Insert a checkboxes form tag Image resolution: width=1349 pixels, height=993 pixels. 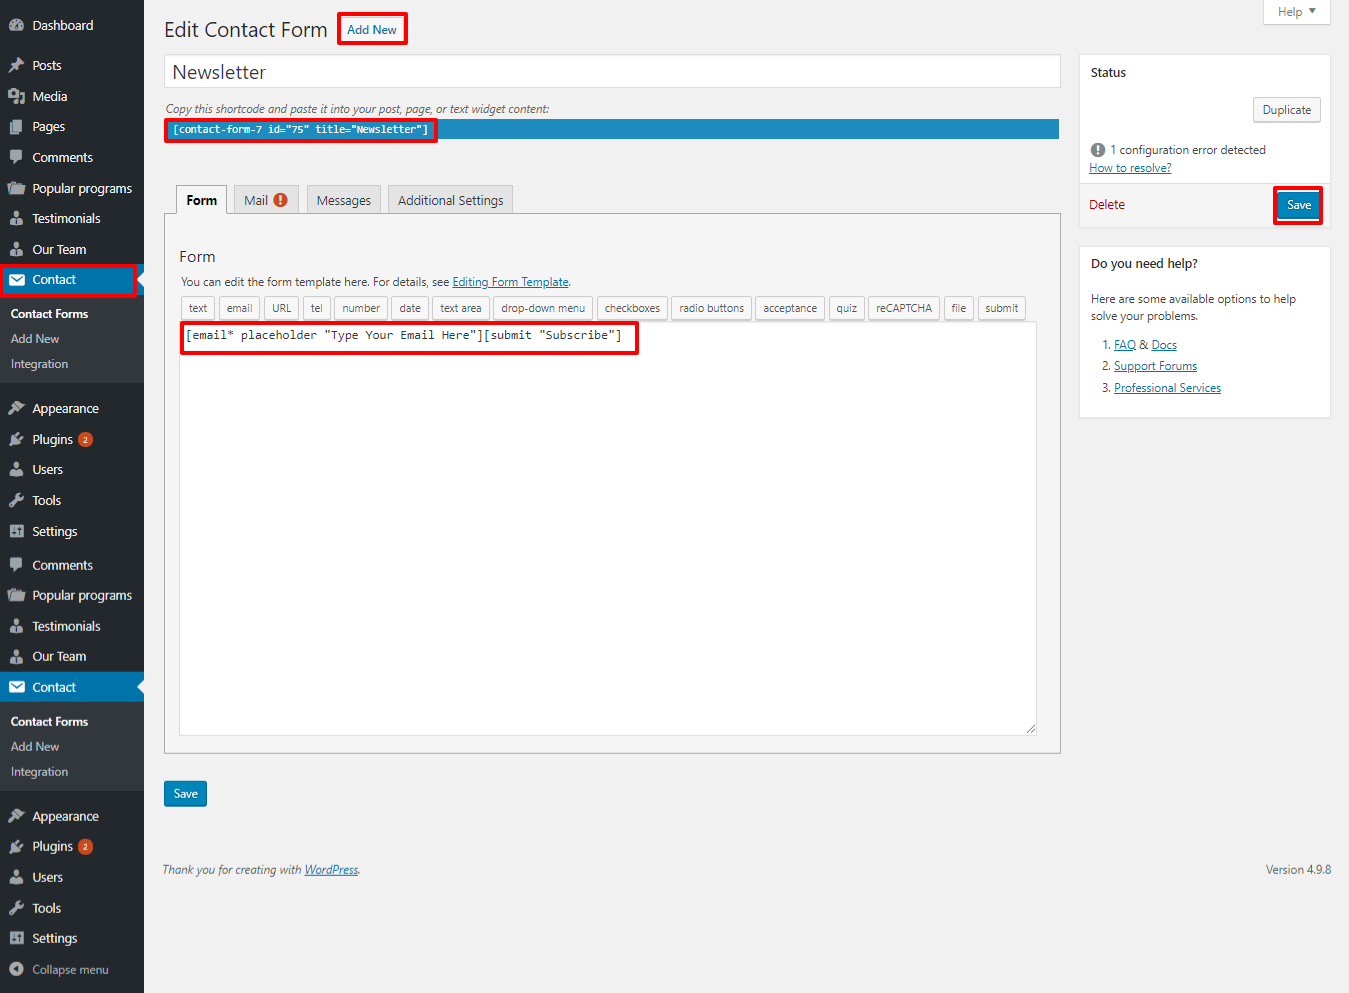pos(632,309)
